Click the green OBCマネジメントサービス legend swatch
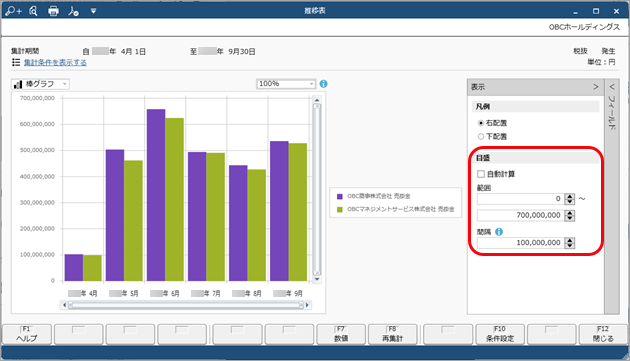Image resolution: width=630 pixels, height=361 pixels. 340,209
